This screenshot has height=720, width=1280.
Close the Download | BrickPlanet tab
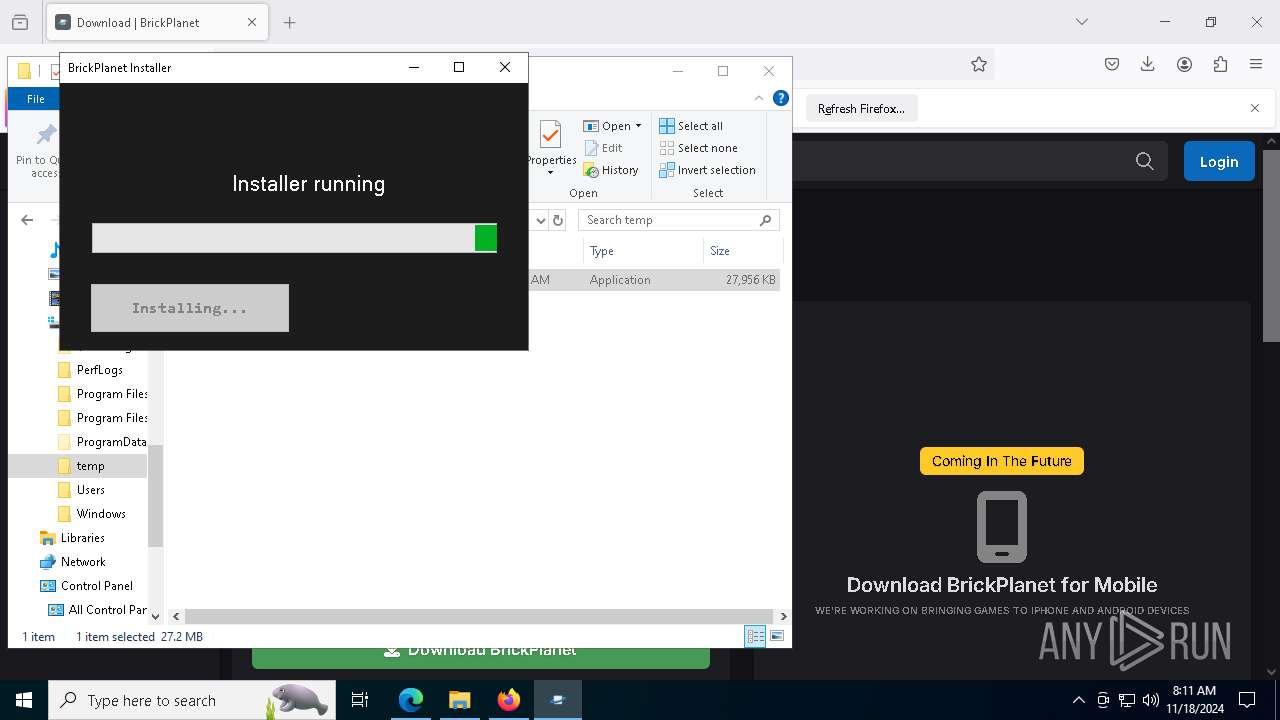252,22
